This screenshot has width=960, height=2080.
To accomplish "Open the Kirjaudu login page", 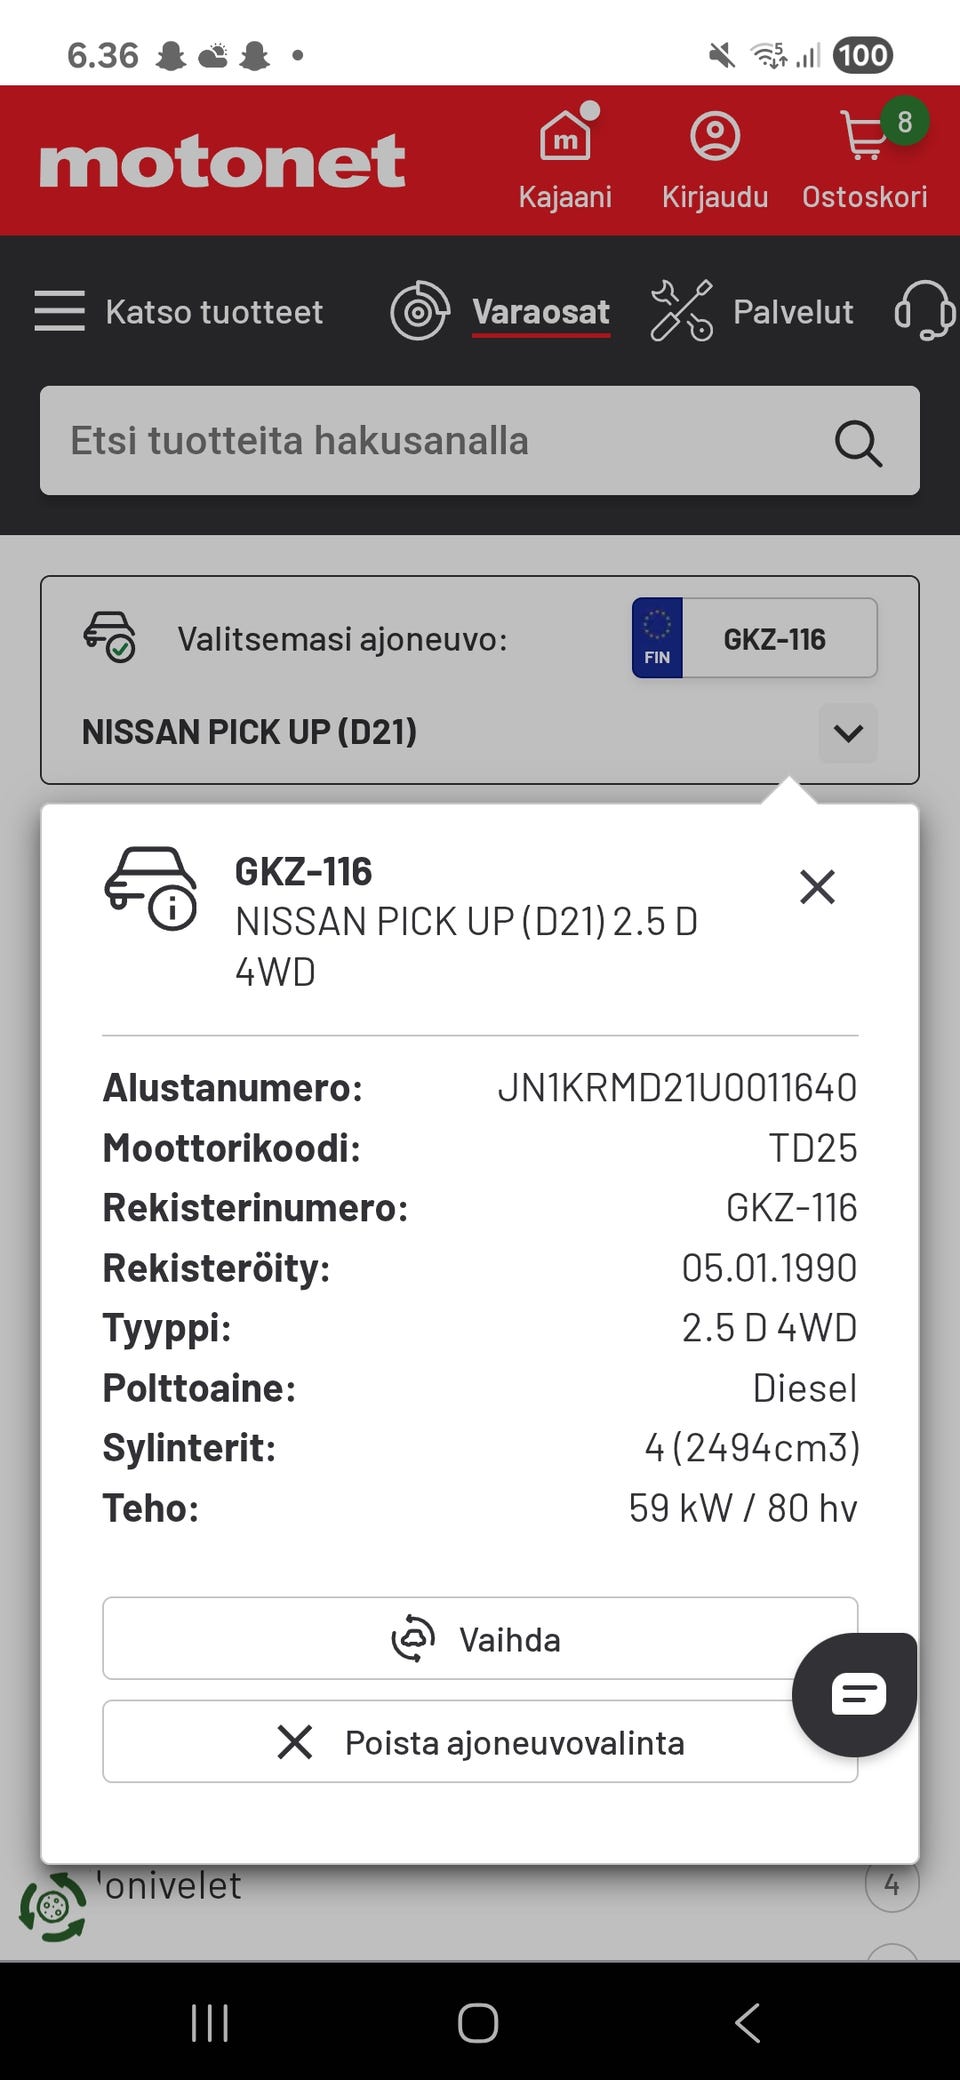I will tap(715, 160).
